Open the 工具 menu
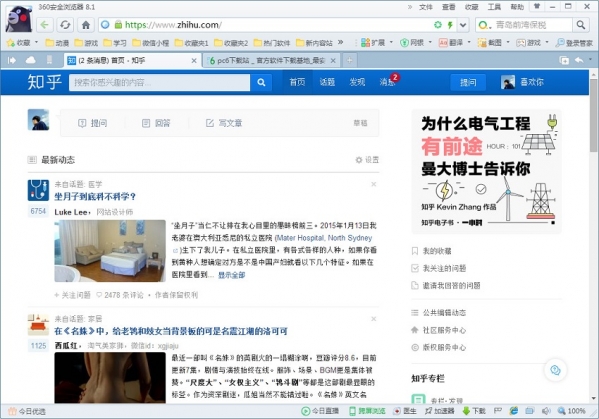Screen dimensions: 599x419 pyautogui.click(x=494, y=7)
